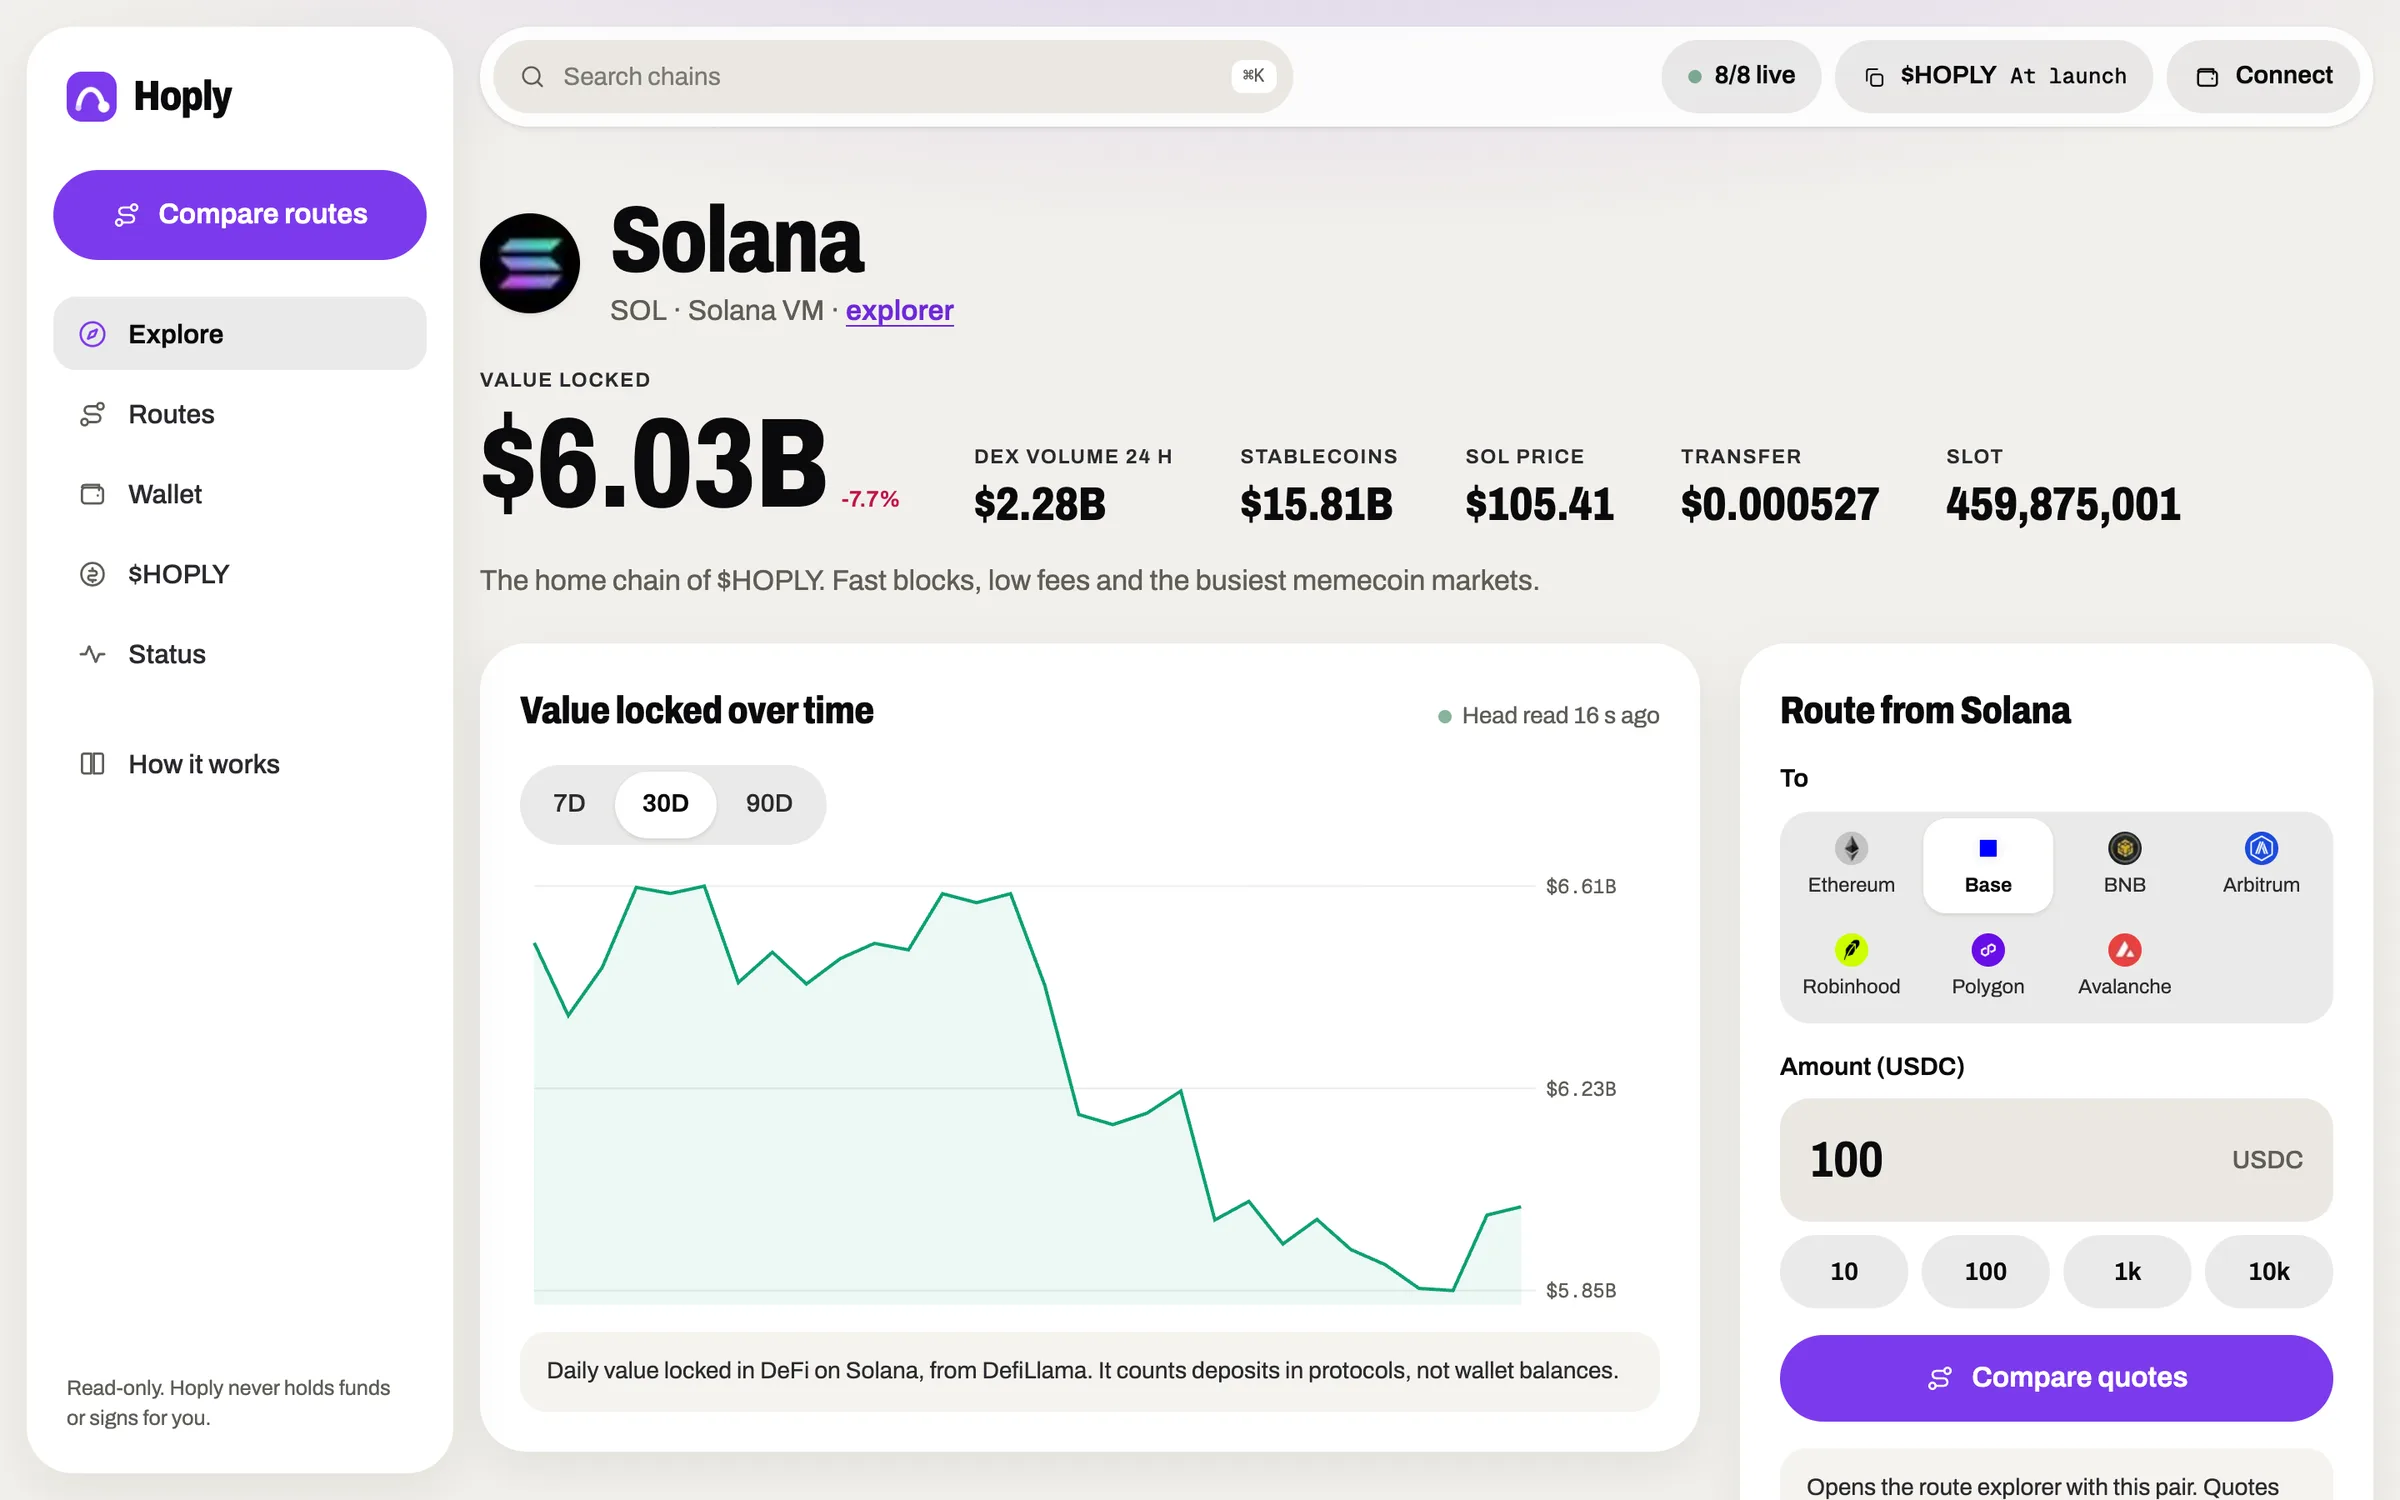Switch chart to 30D range
The image size is (2400, 1500).
(x=665, y=804)
